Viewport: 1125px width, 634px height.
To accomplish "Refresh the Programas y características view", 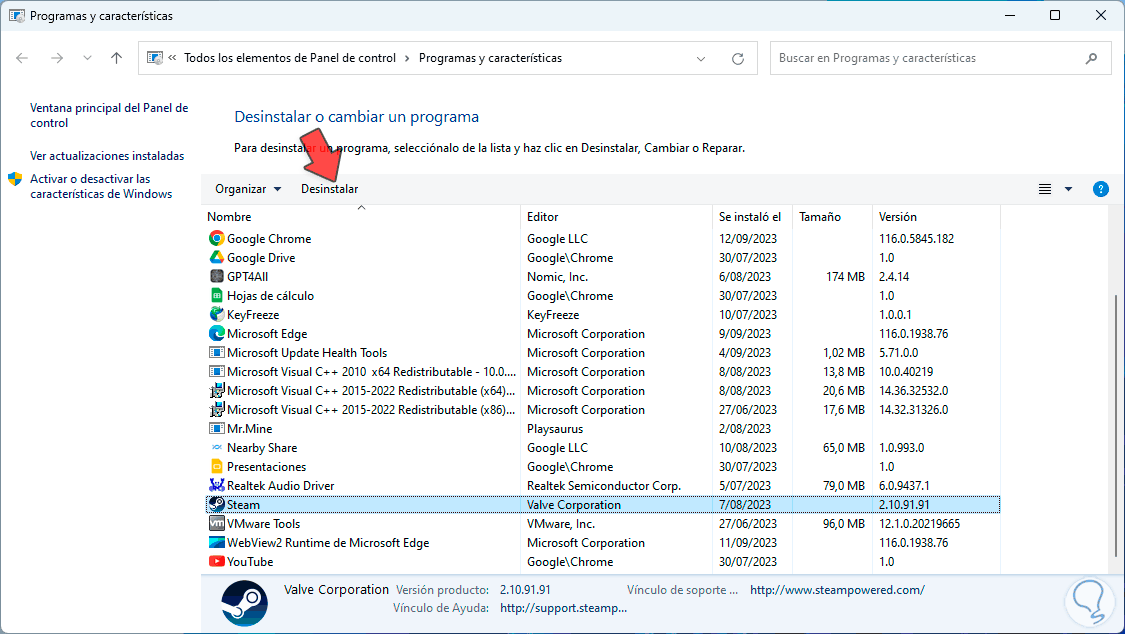I will 738,59.
